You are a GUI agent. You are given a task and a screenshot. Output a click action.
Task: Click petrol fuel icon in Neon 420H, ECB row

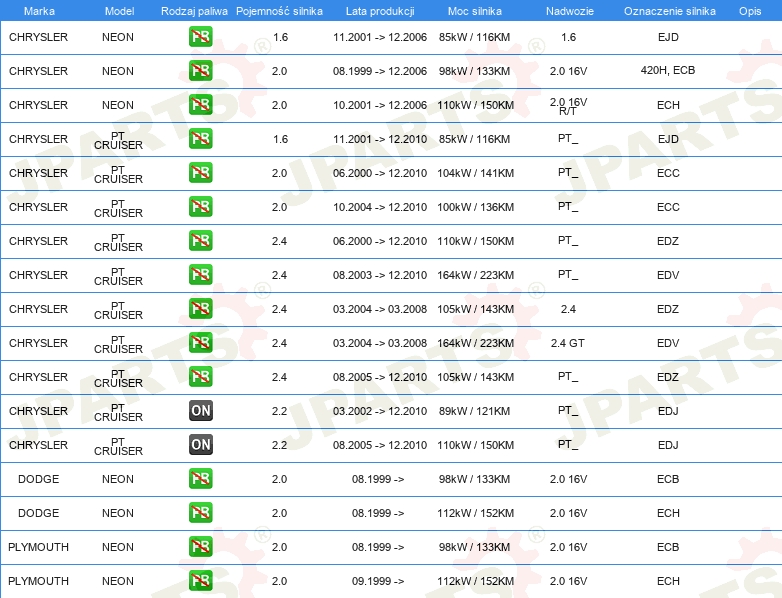tap(200, 71)
